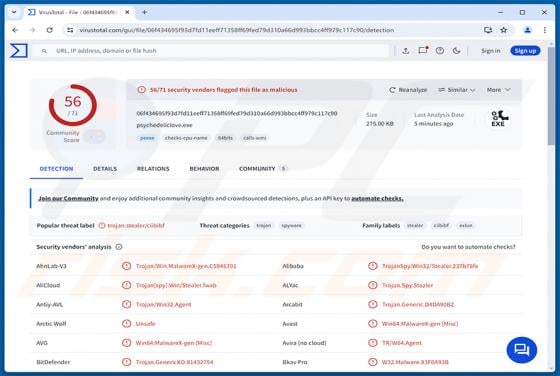The width and height of the screenshot is (560, 376).
Task: Open the help question mark icon
Action: [440, 51]
